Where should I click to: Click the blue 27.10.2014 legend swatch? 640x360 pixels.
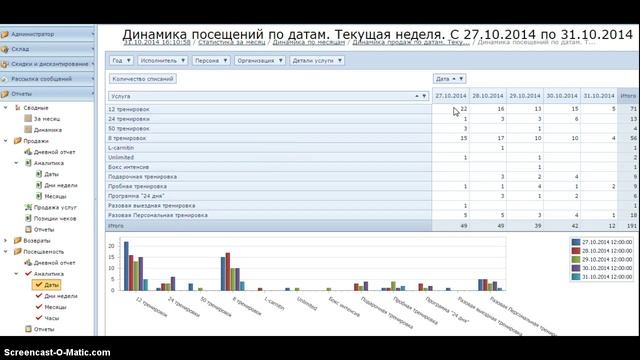[x=576, y=242]
